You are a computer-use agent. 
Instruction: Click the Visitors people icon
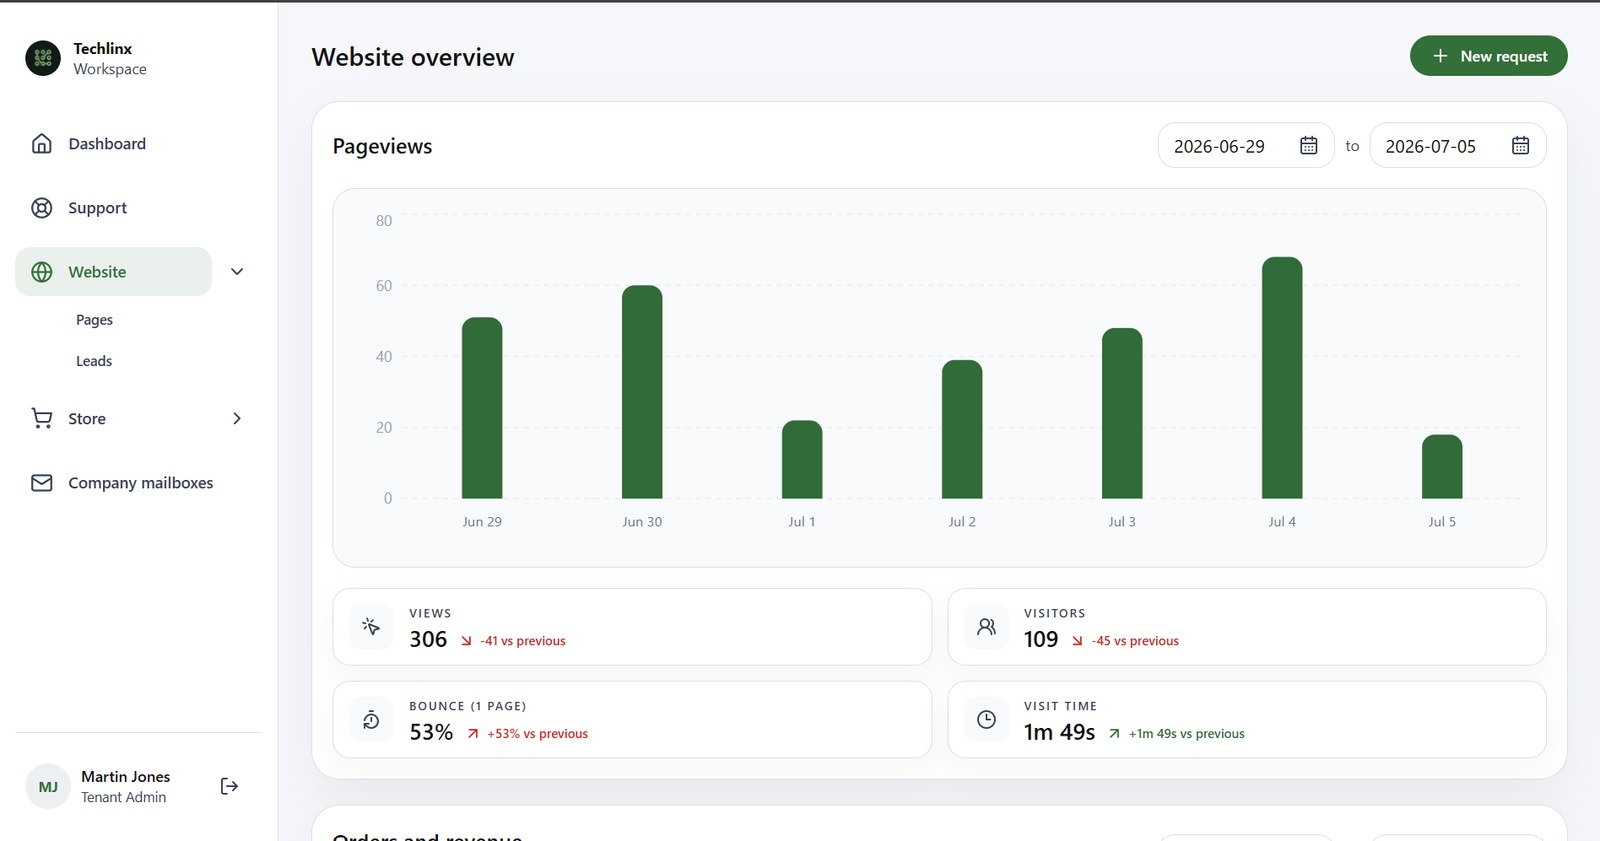[x=986, y=627]
